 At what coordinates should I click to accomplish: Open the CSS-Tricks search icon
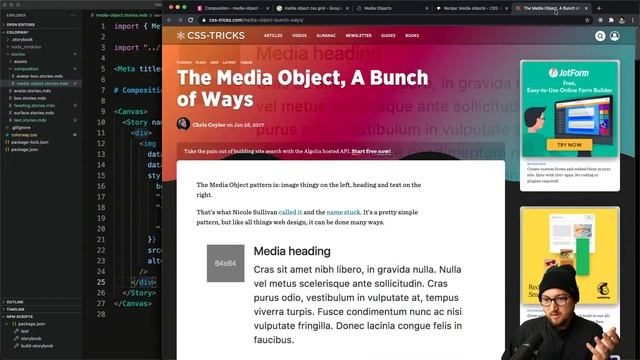[600, 36]
